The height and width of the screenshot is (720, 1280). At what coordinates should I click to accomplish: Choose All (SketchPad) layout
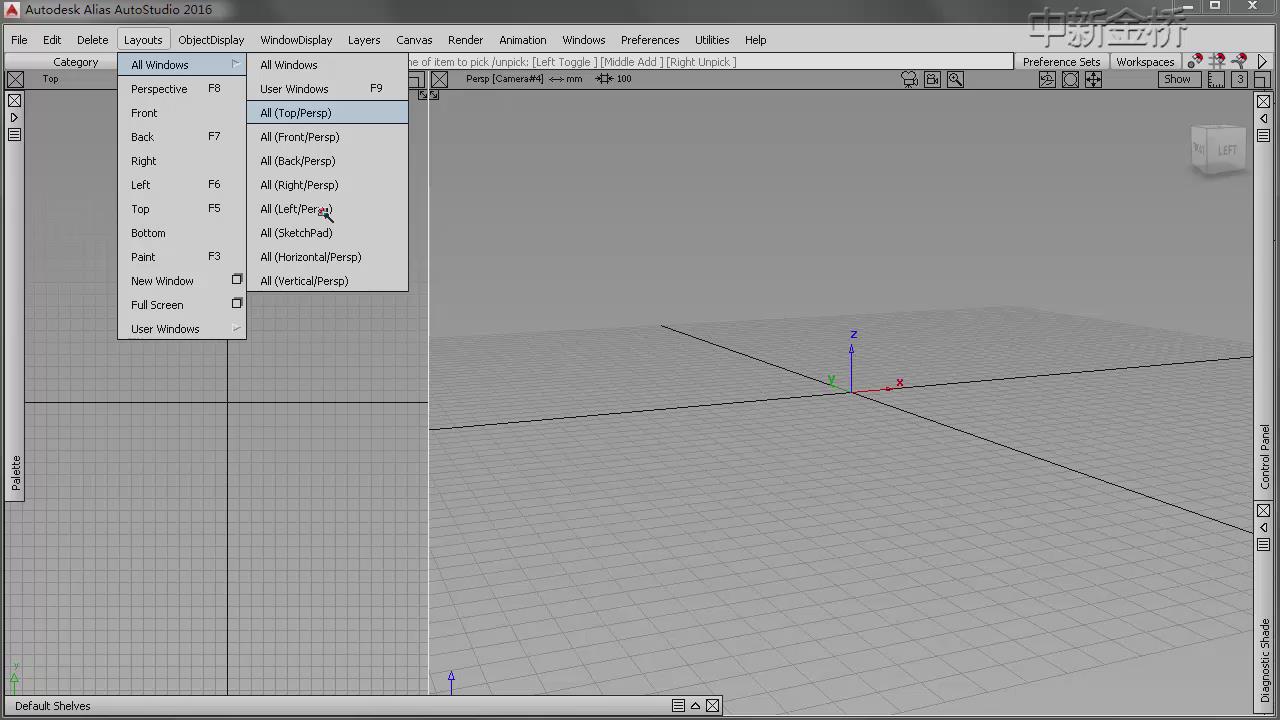328,233
